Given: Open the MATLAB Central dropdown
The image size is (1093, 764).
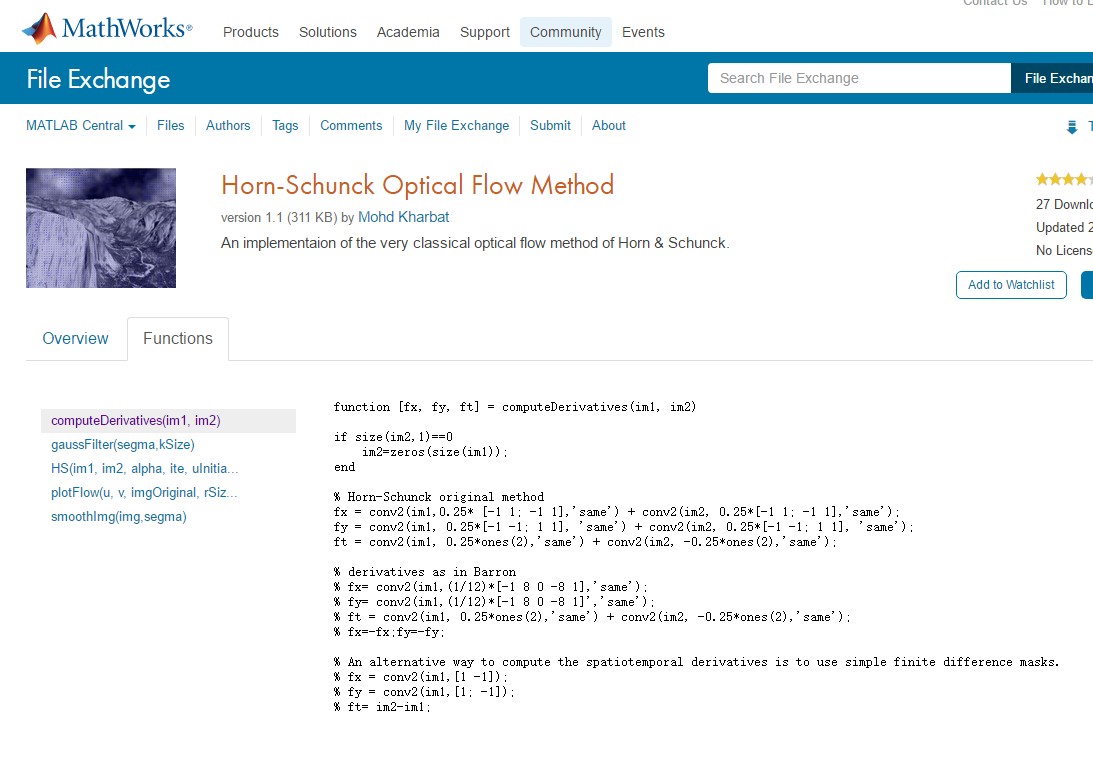Looking at the screenshot, I should tap(81, 125).
